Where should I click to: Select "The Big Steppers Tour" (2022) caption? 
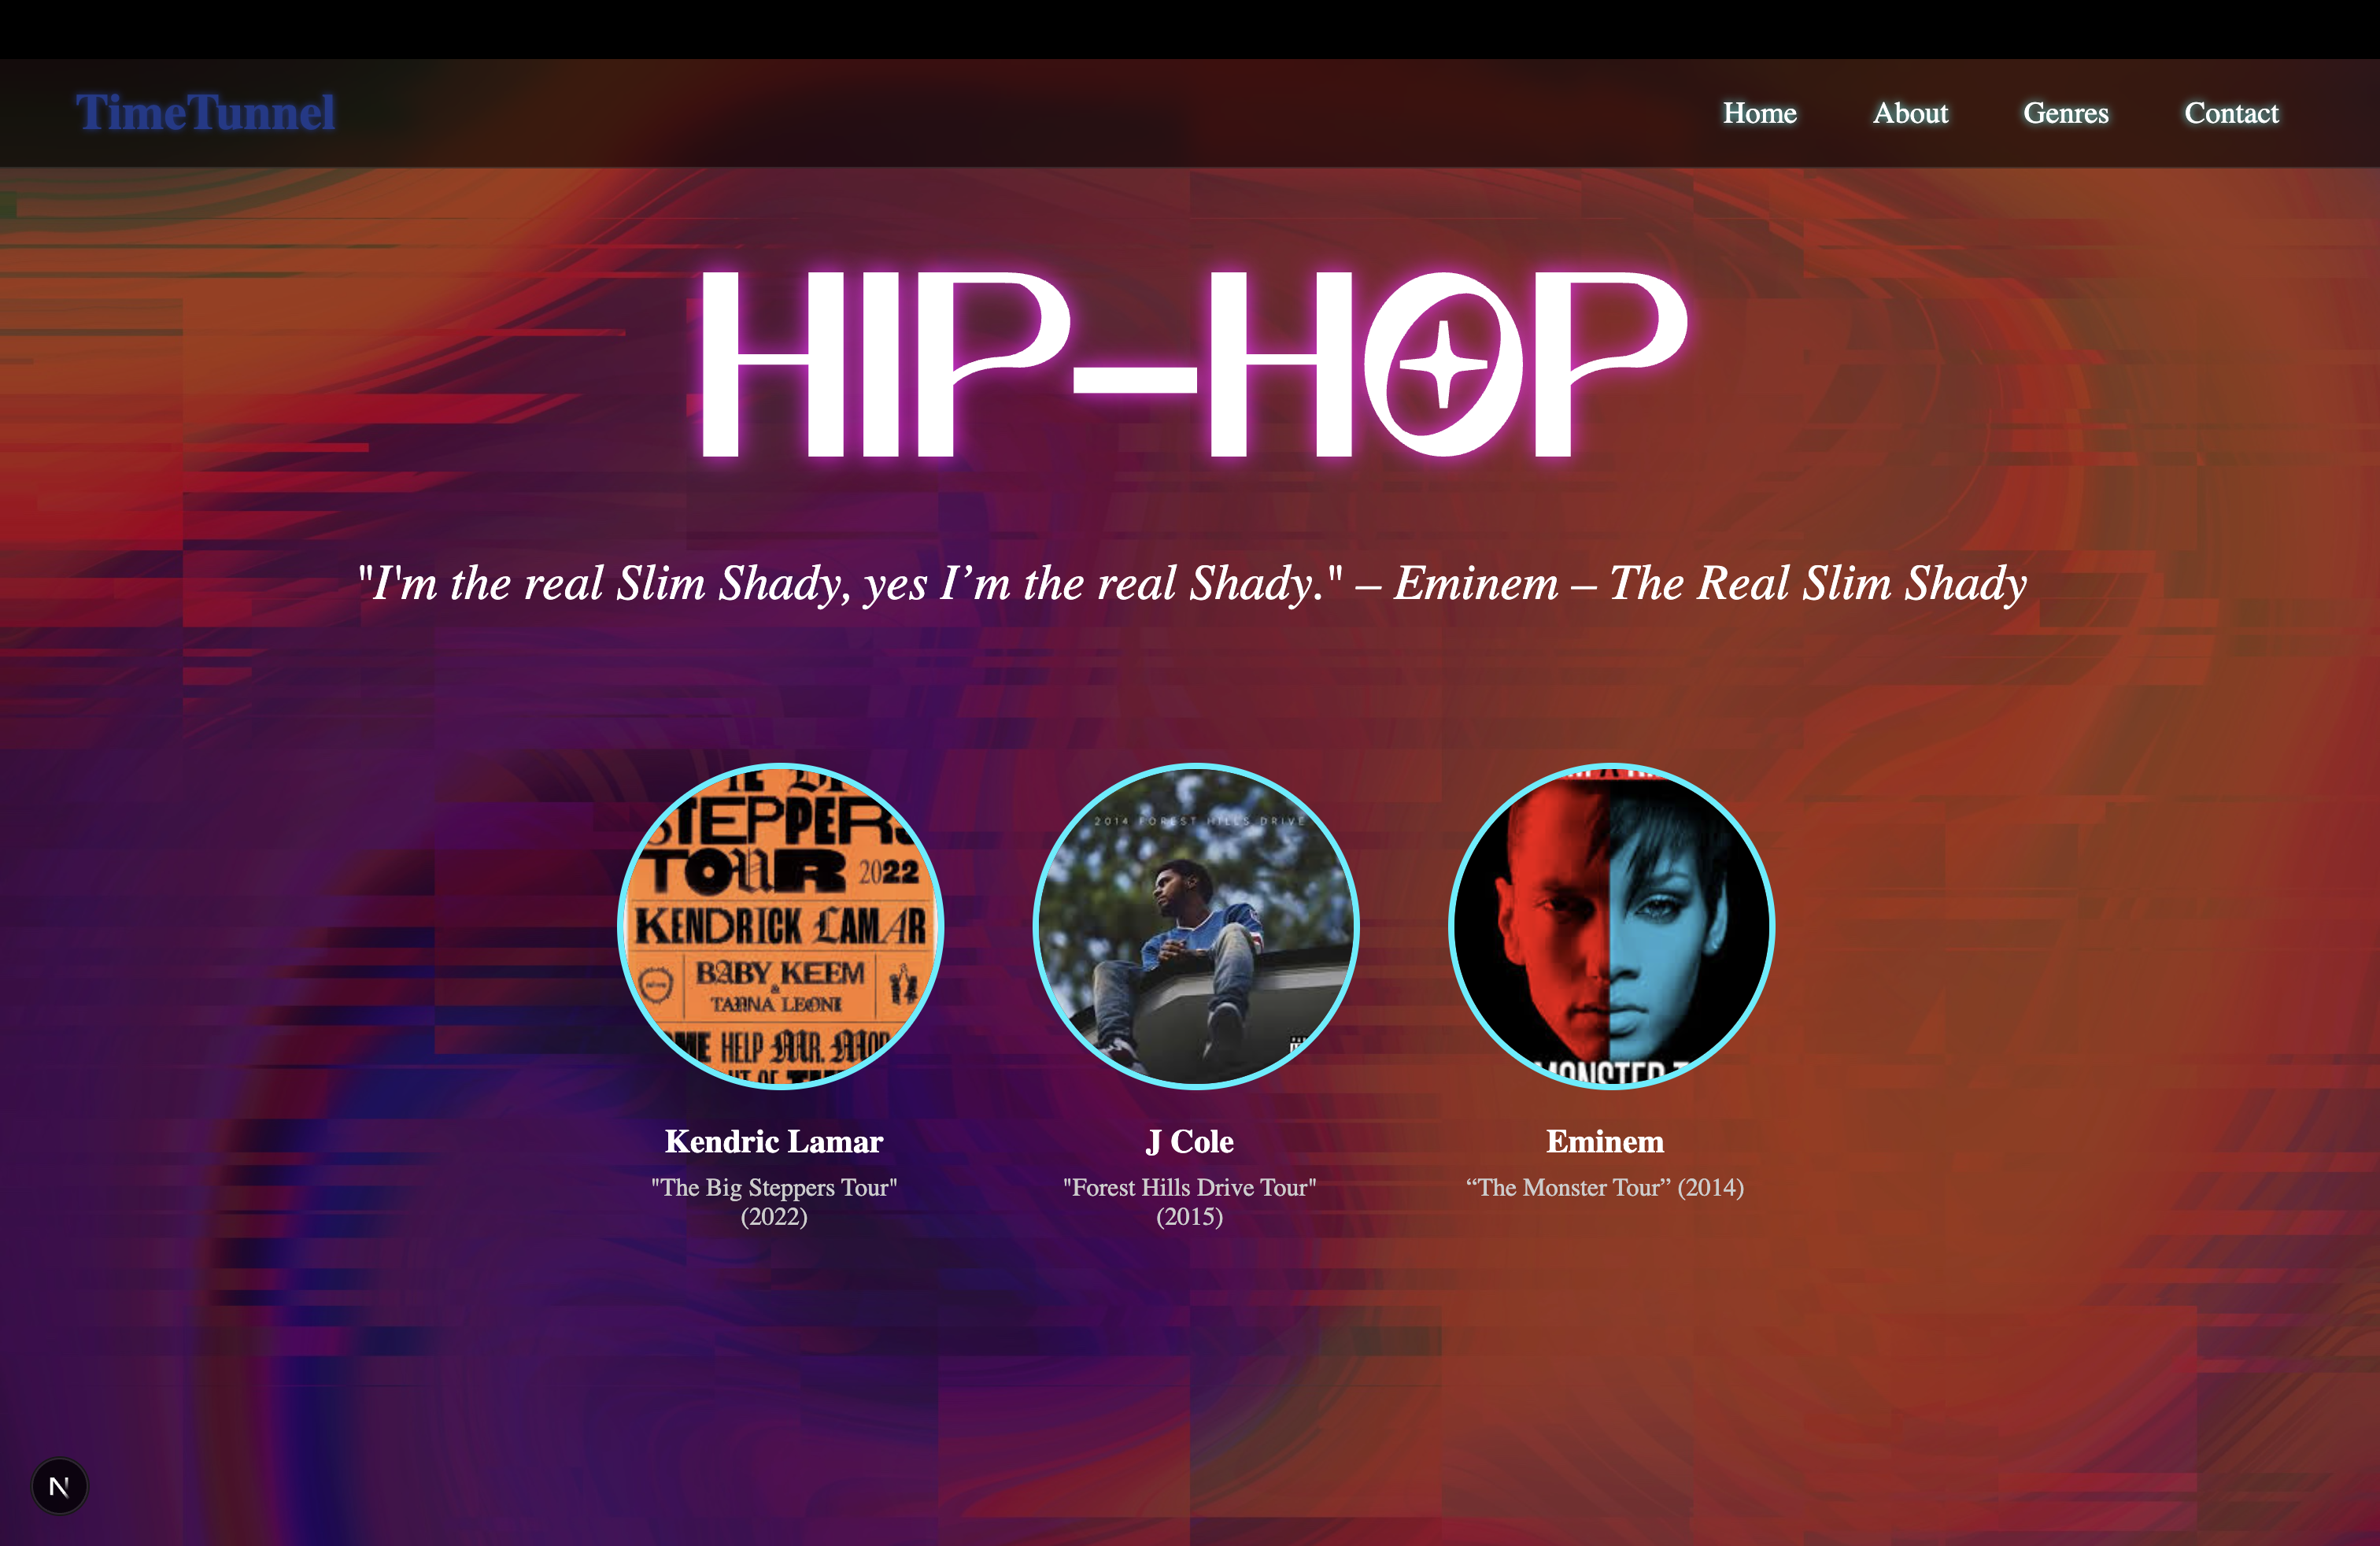[774, 1201]
